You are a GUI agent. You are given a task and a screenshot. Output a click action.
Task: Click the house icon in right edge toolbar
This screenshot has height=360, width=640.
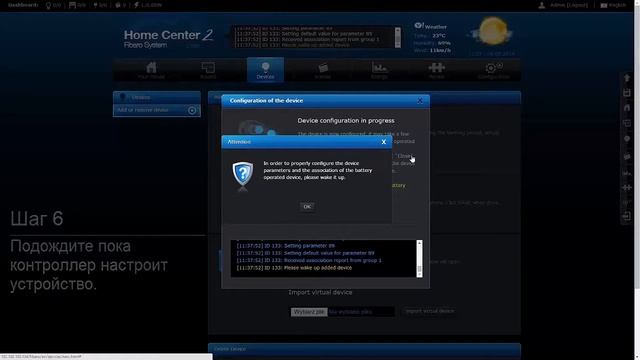(627, 108)
